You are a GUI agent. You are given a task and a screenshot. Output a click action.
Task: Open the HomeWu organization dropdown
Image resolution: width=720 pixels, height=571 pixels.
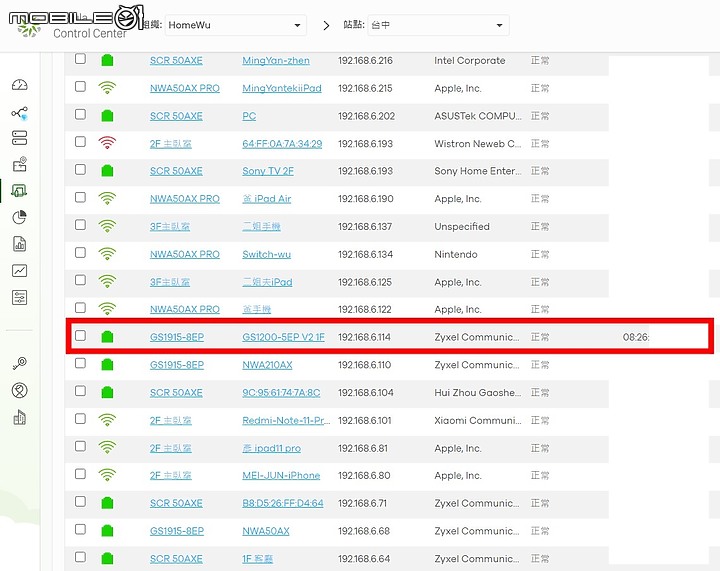235,25
